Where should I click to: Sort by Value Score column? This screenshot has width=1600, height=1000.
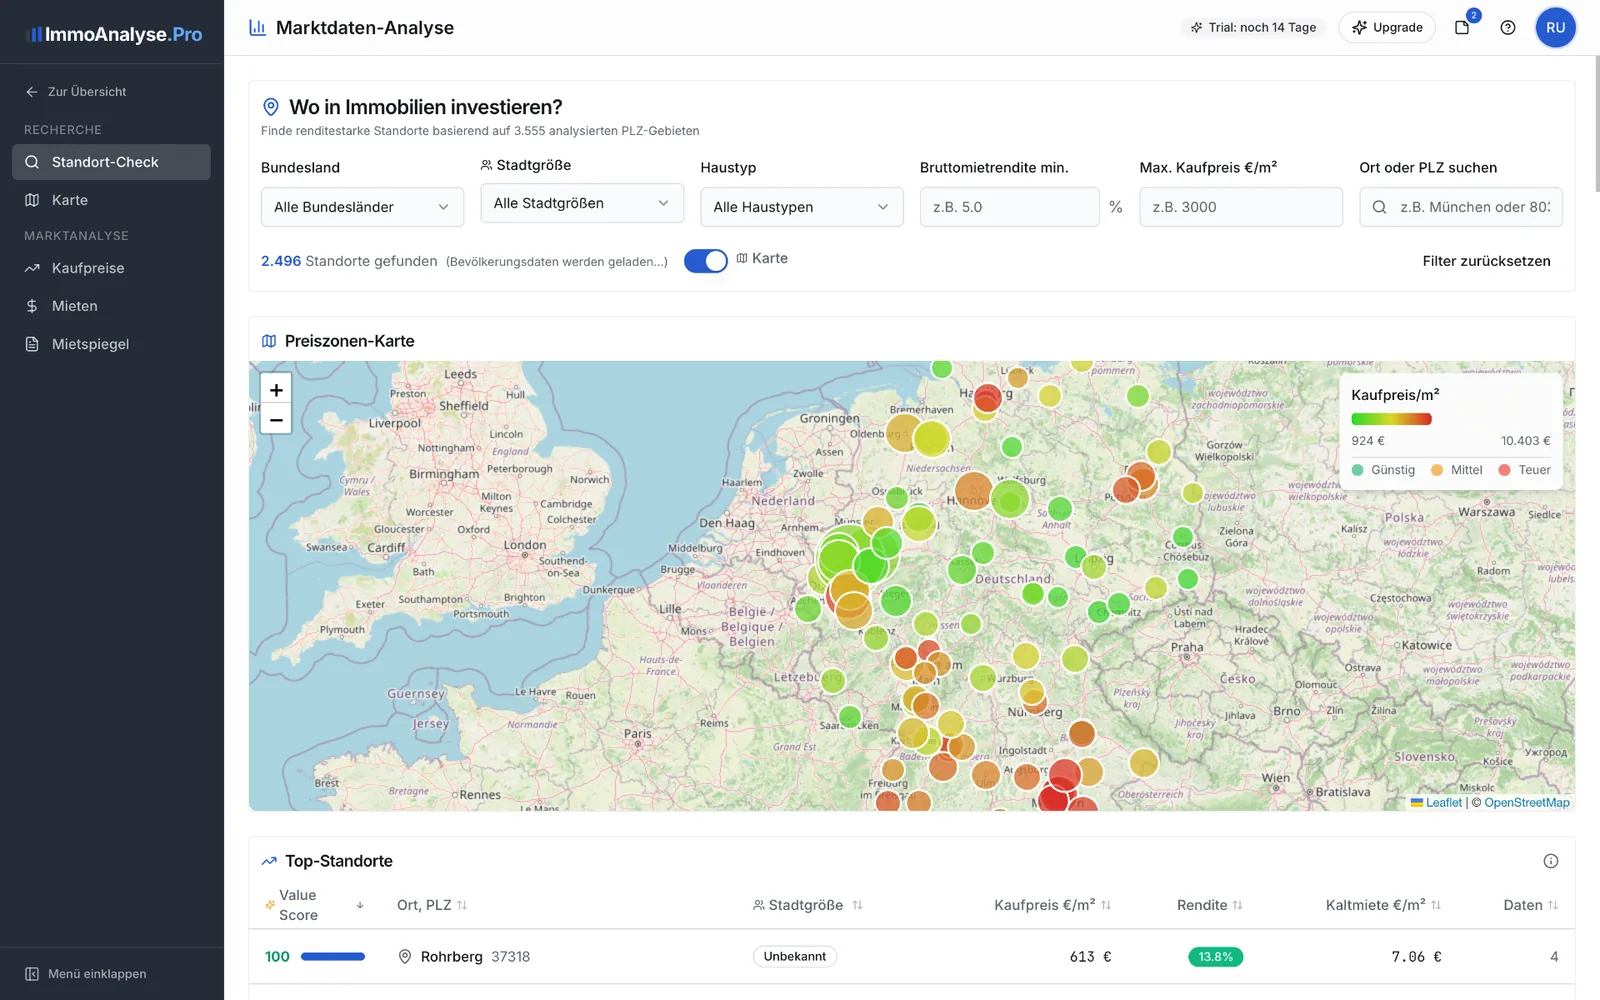click(x=313, y=905)
